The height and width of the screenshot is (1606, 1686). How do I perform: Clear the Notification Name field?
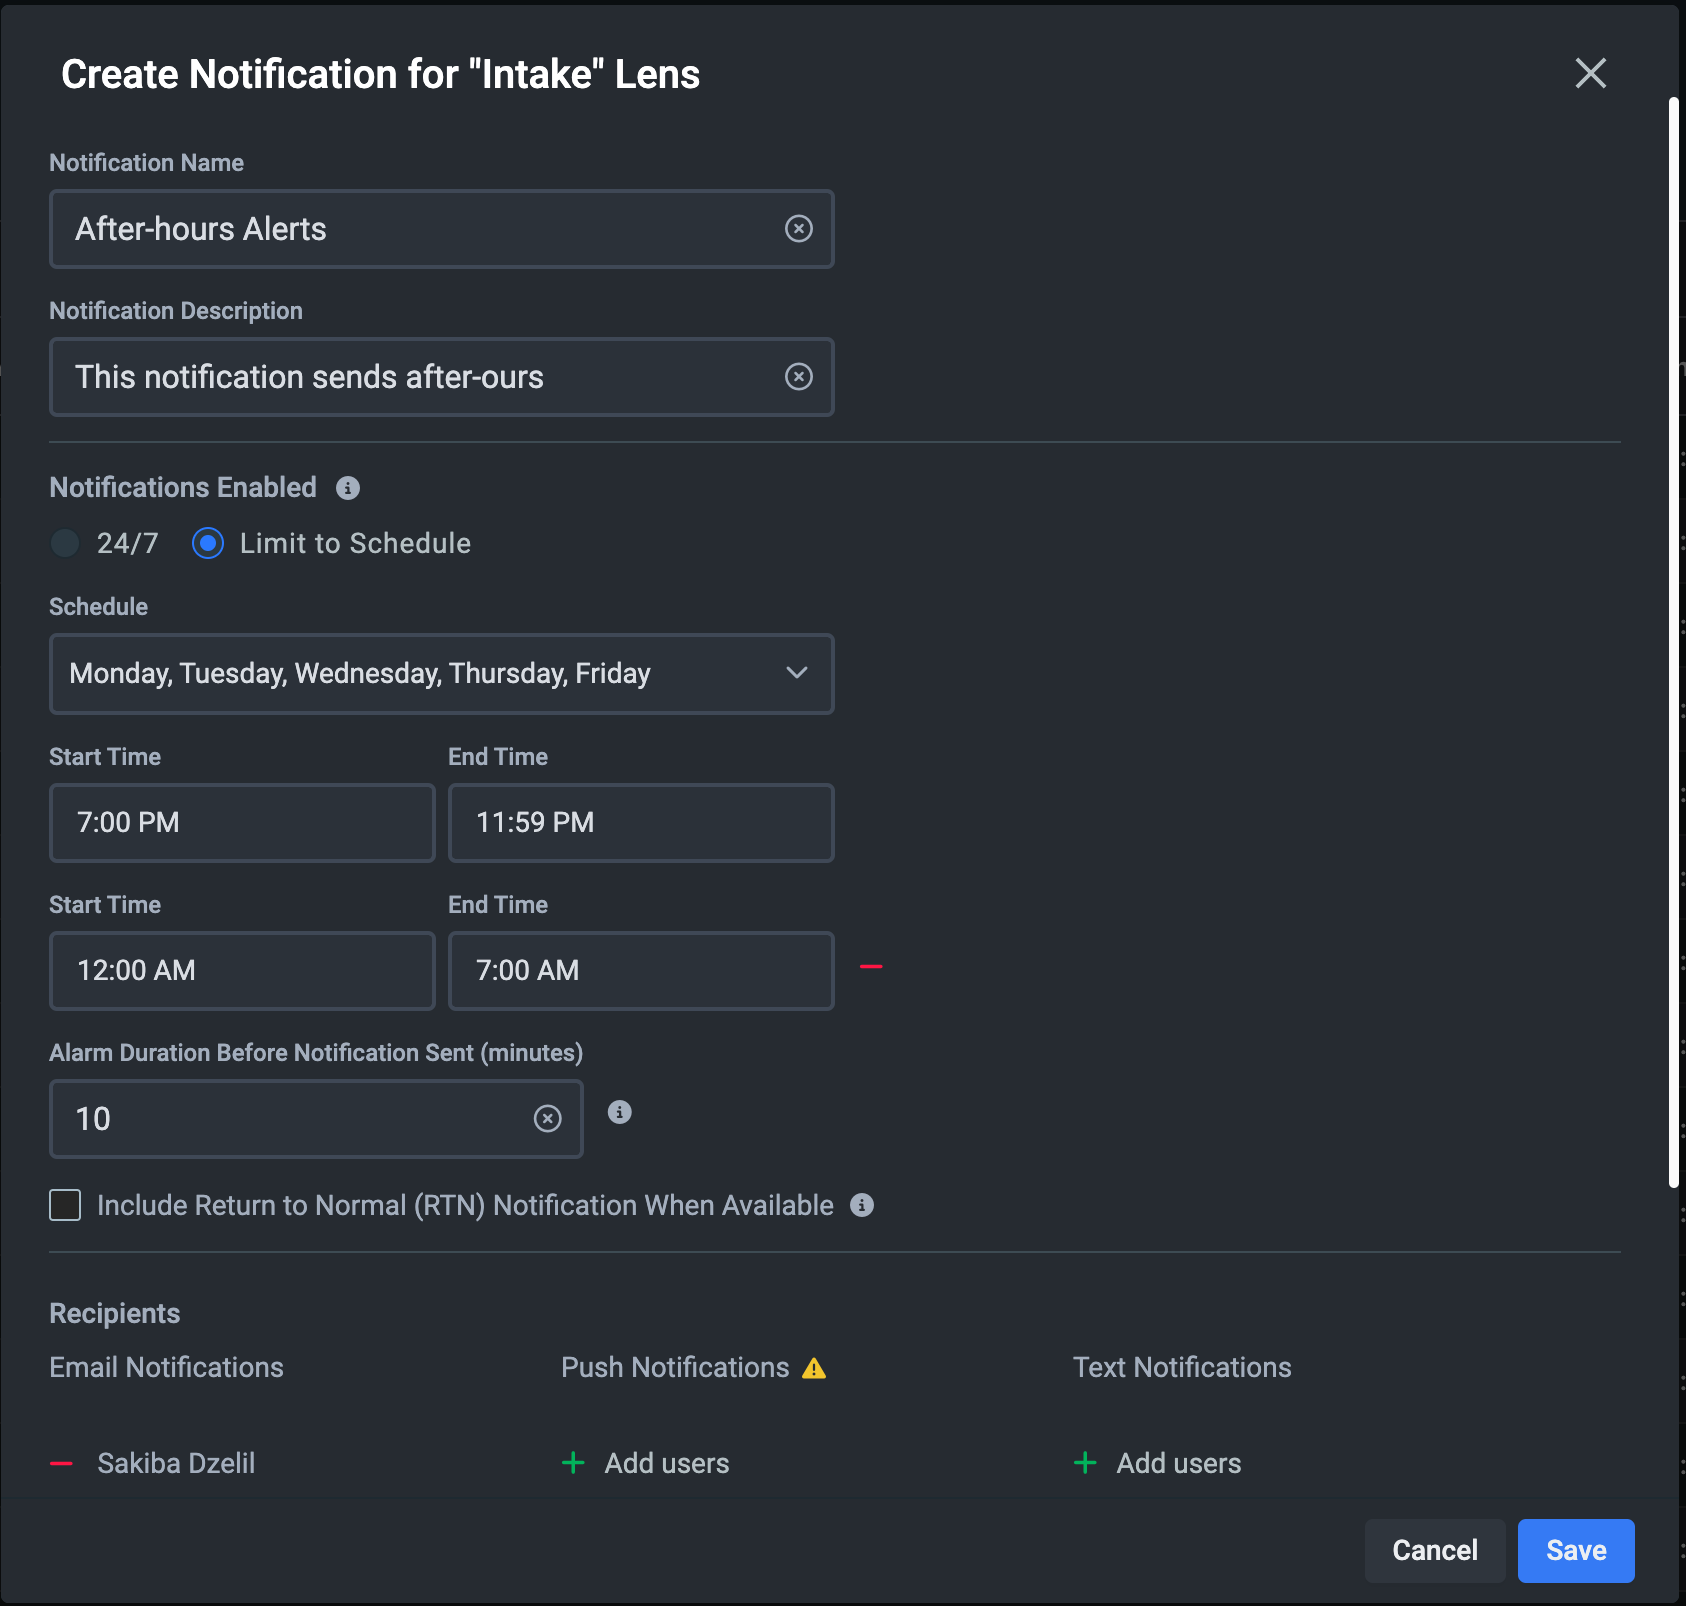pos(798,229)
